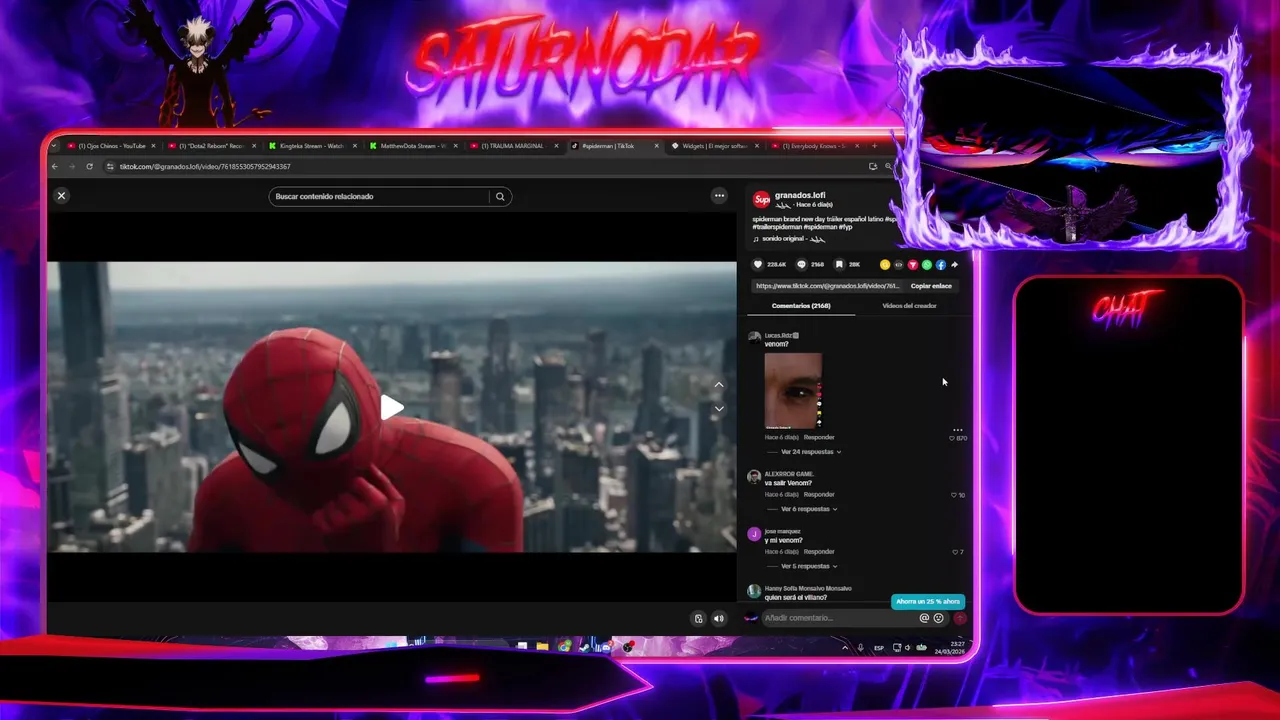This screenshot has width=1280, height=720.
Task: Click 'Copiar enlace' button
Action: [x=931, y=286]
